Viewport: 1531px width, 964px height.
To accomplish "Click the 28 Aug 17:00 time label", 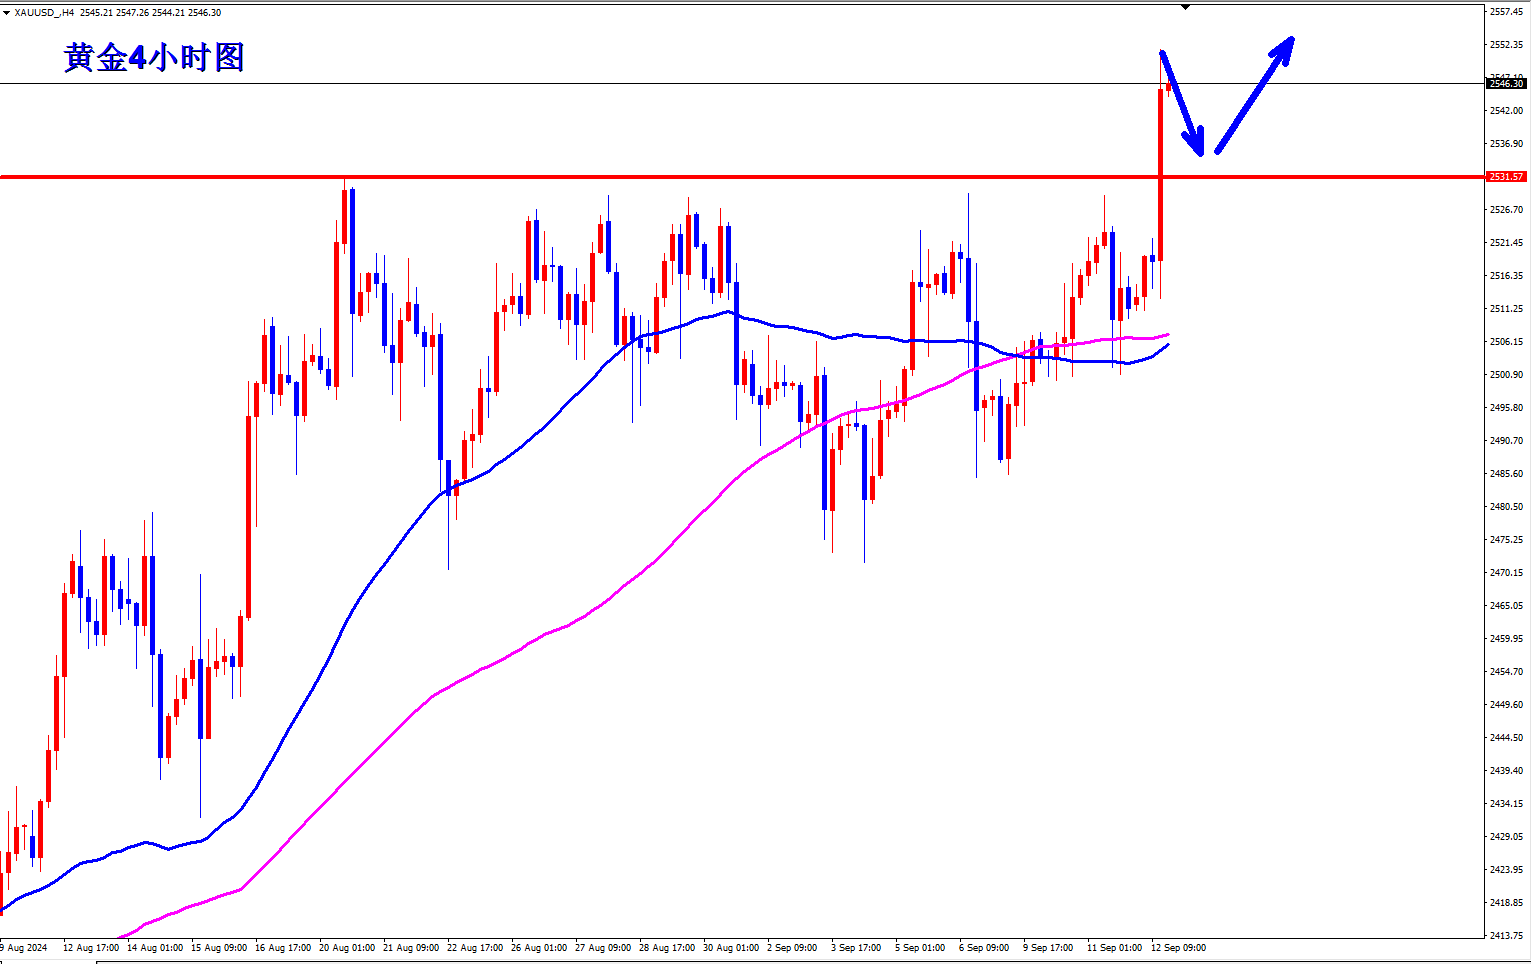I will click(667, 948).
